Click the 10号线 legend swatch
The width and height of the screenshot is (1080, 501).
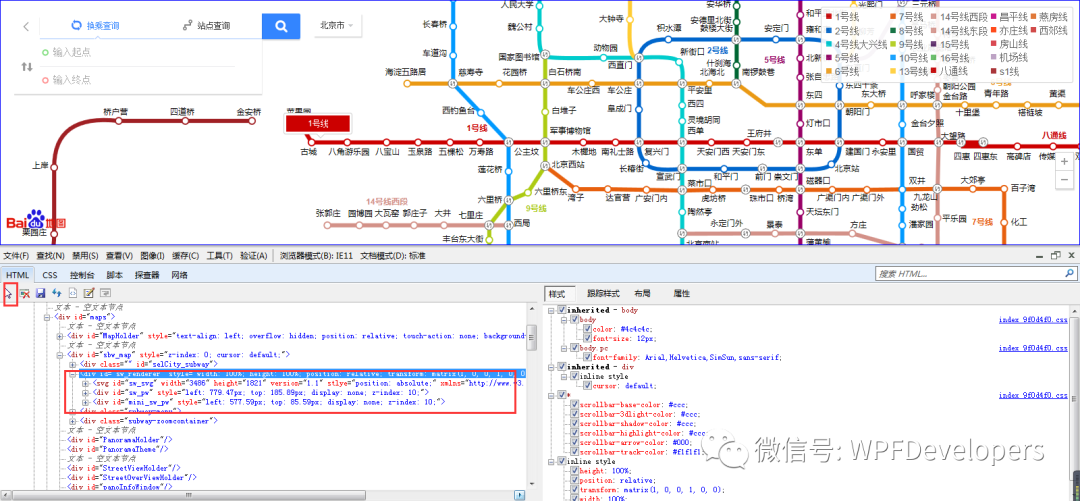point(893,57)
